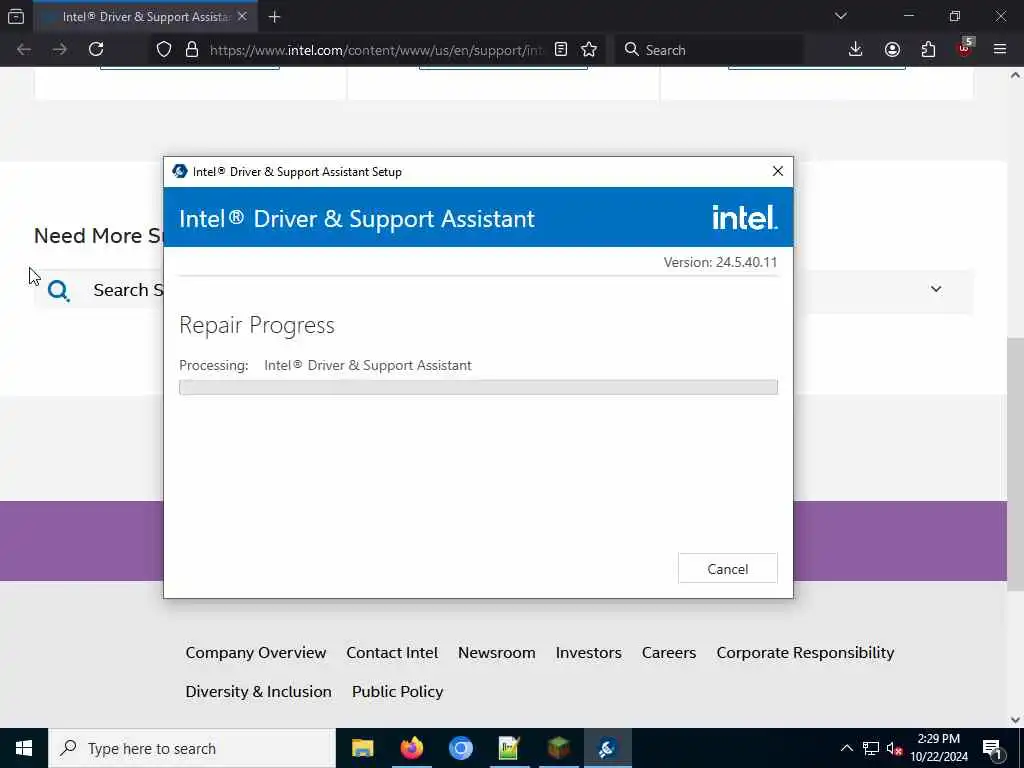The width and height of the screenshot is (1024, 768).
Task: Show site security padlock info
Action: click(x=191, y=50)
